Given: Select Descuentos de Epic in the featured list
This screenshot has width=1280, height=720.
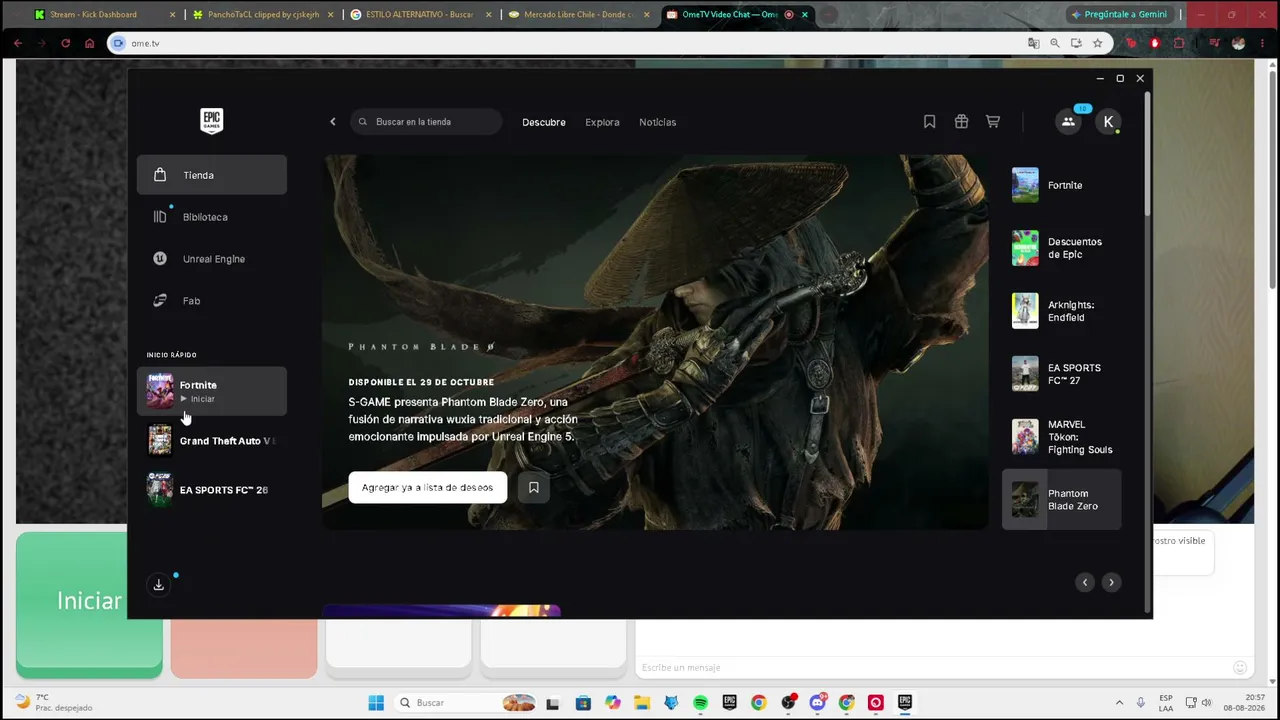Looking at the screenshot, I should [1062, 248].
